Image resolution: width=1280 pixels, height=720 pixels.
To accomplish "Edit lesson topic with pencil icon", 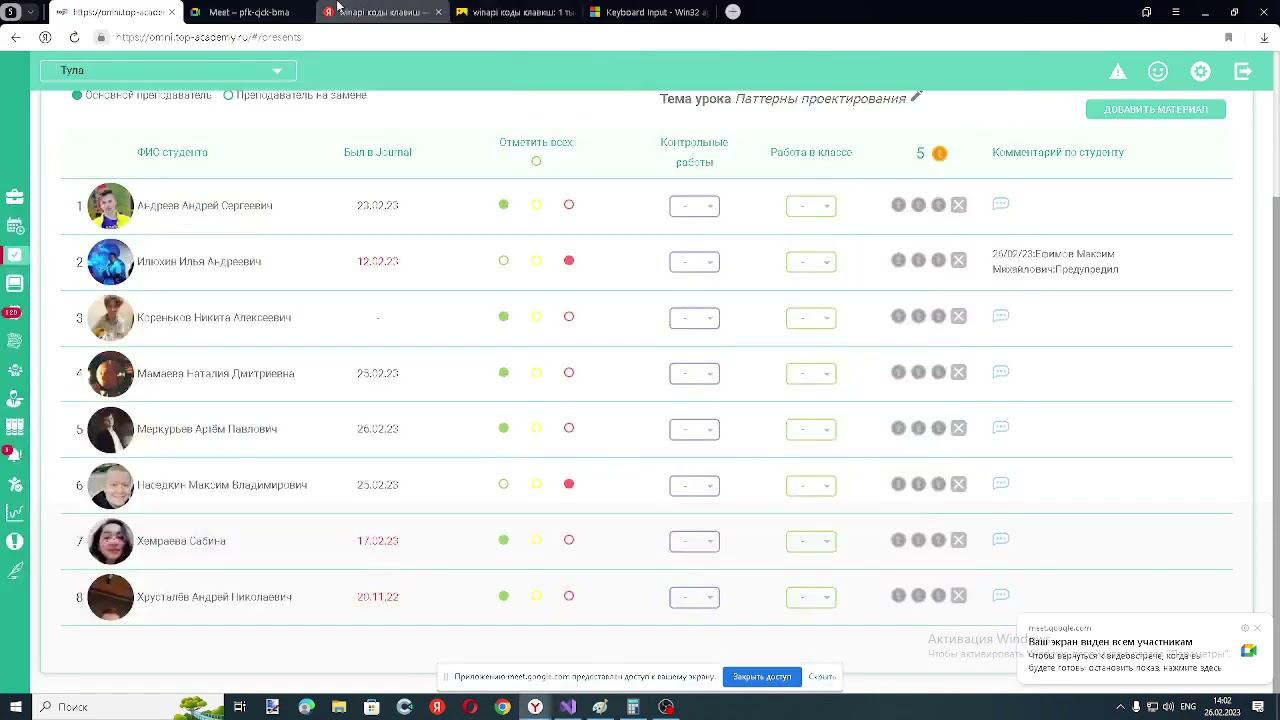I will [915, 97].
